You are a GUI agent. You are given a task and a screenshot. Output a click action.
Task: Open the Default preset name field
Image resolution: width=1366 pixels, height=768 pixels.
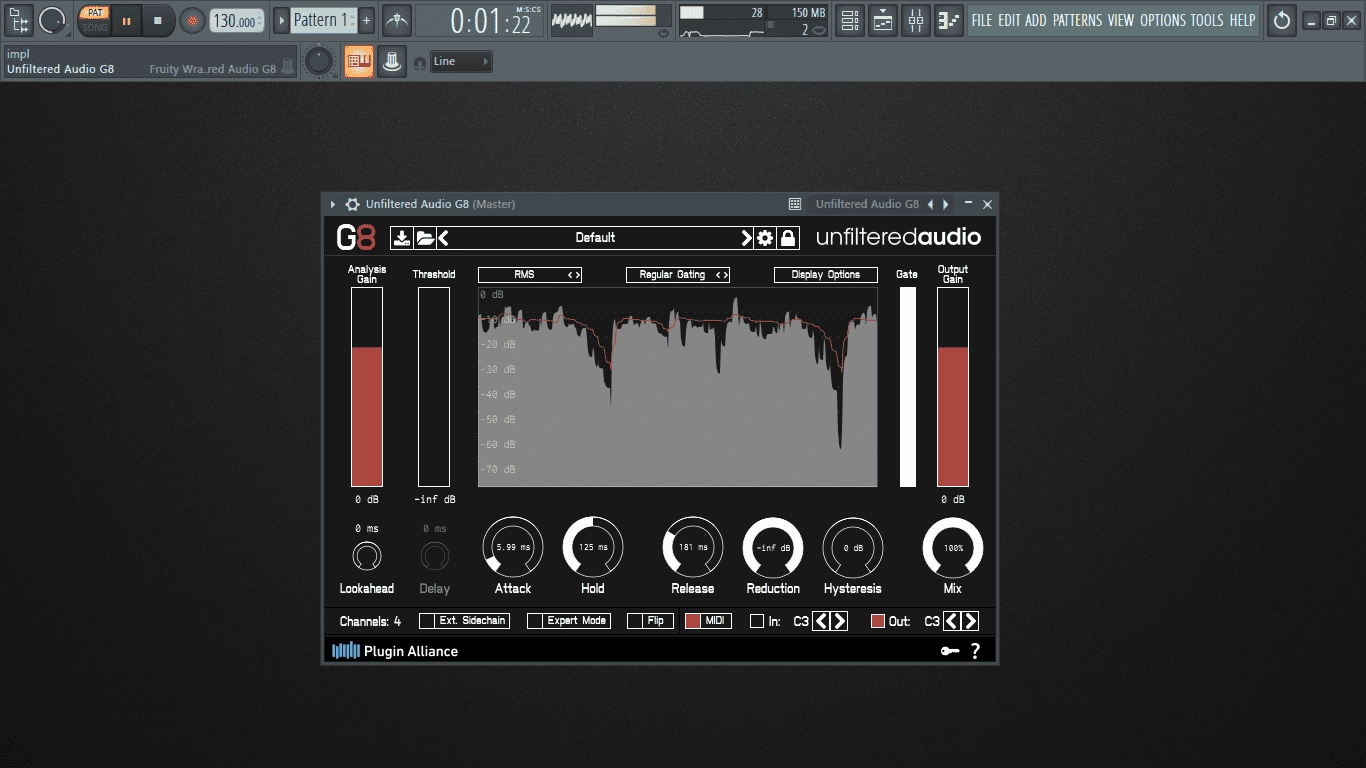tap(595, 238)
